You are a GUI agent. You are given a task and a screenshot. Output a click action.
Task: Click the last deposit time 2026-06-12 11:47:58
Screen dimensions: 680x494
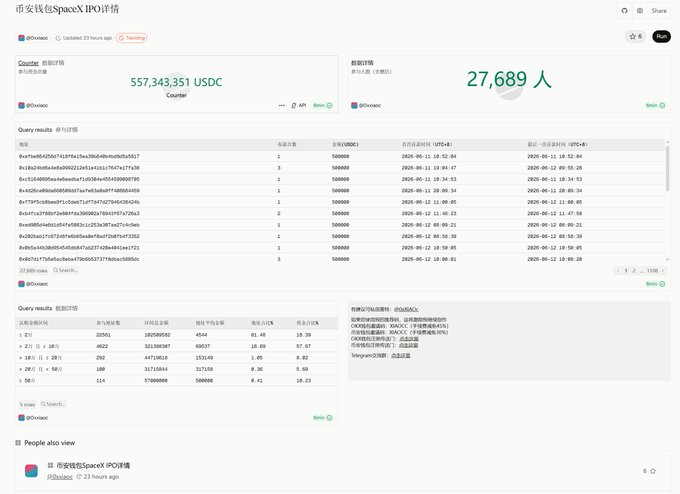click(555, 214)
